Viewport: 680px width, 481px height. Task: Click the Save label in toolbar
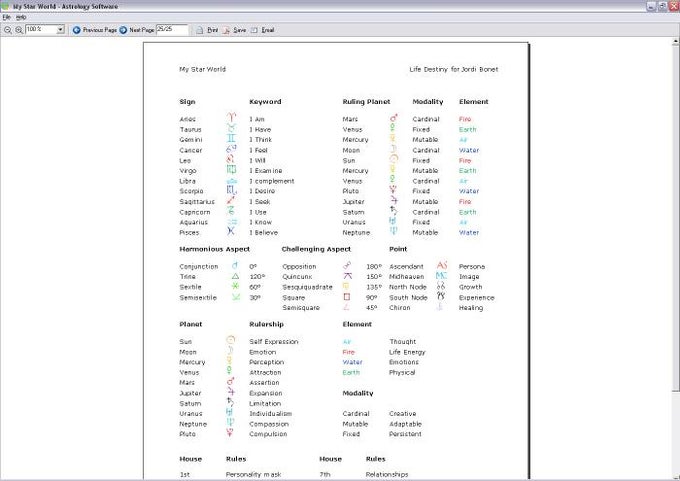(x=239, y=30)
